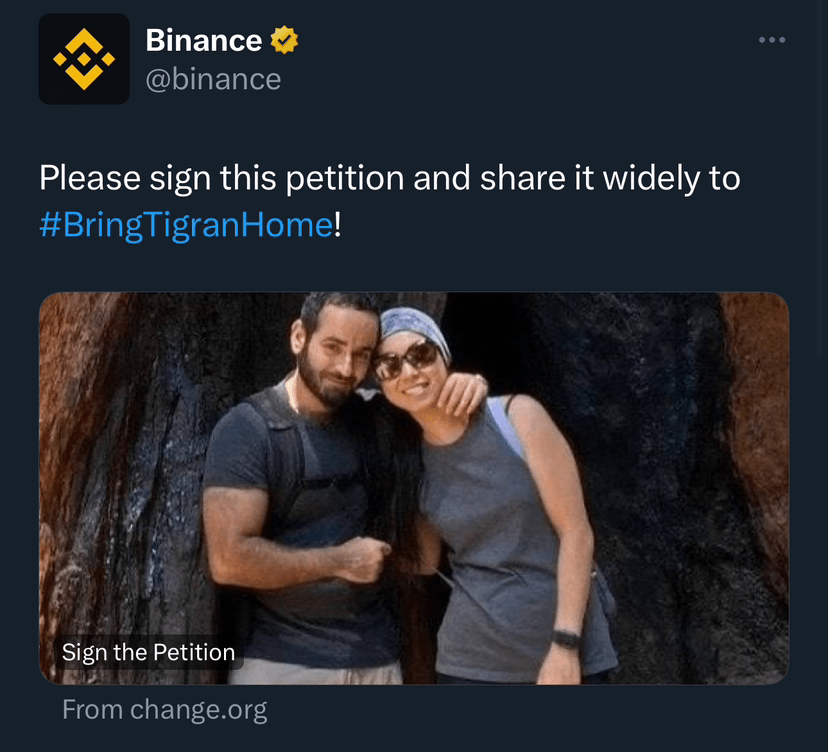Image resolution: width=828 pixels, height=752 pixels.
Task: Click the gold verified badge
Action: (x=284, y=41)
